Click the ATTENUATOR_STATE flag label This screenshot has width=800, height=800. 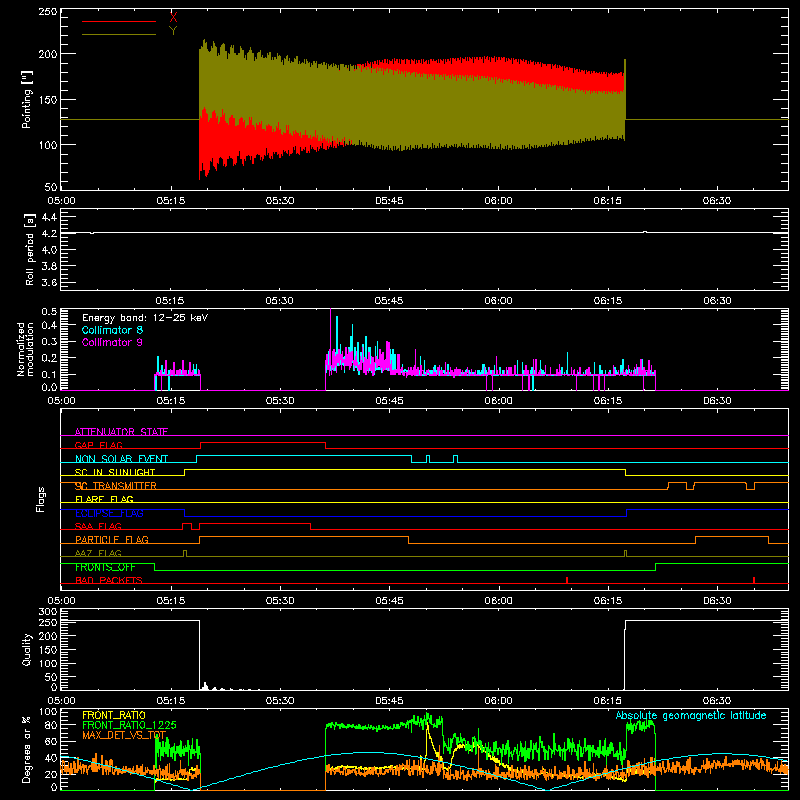121,432
